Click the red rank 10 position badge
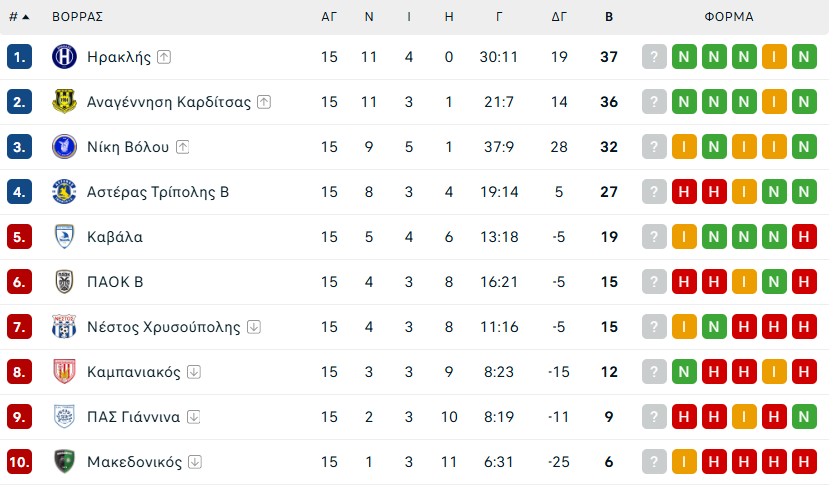Screen dimensions: 840x492 click(x=19, y=462)
